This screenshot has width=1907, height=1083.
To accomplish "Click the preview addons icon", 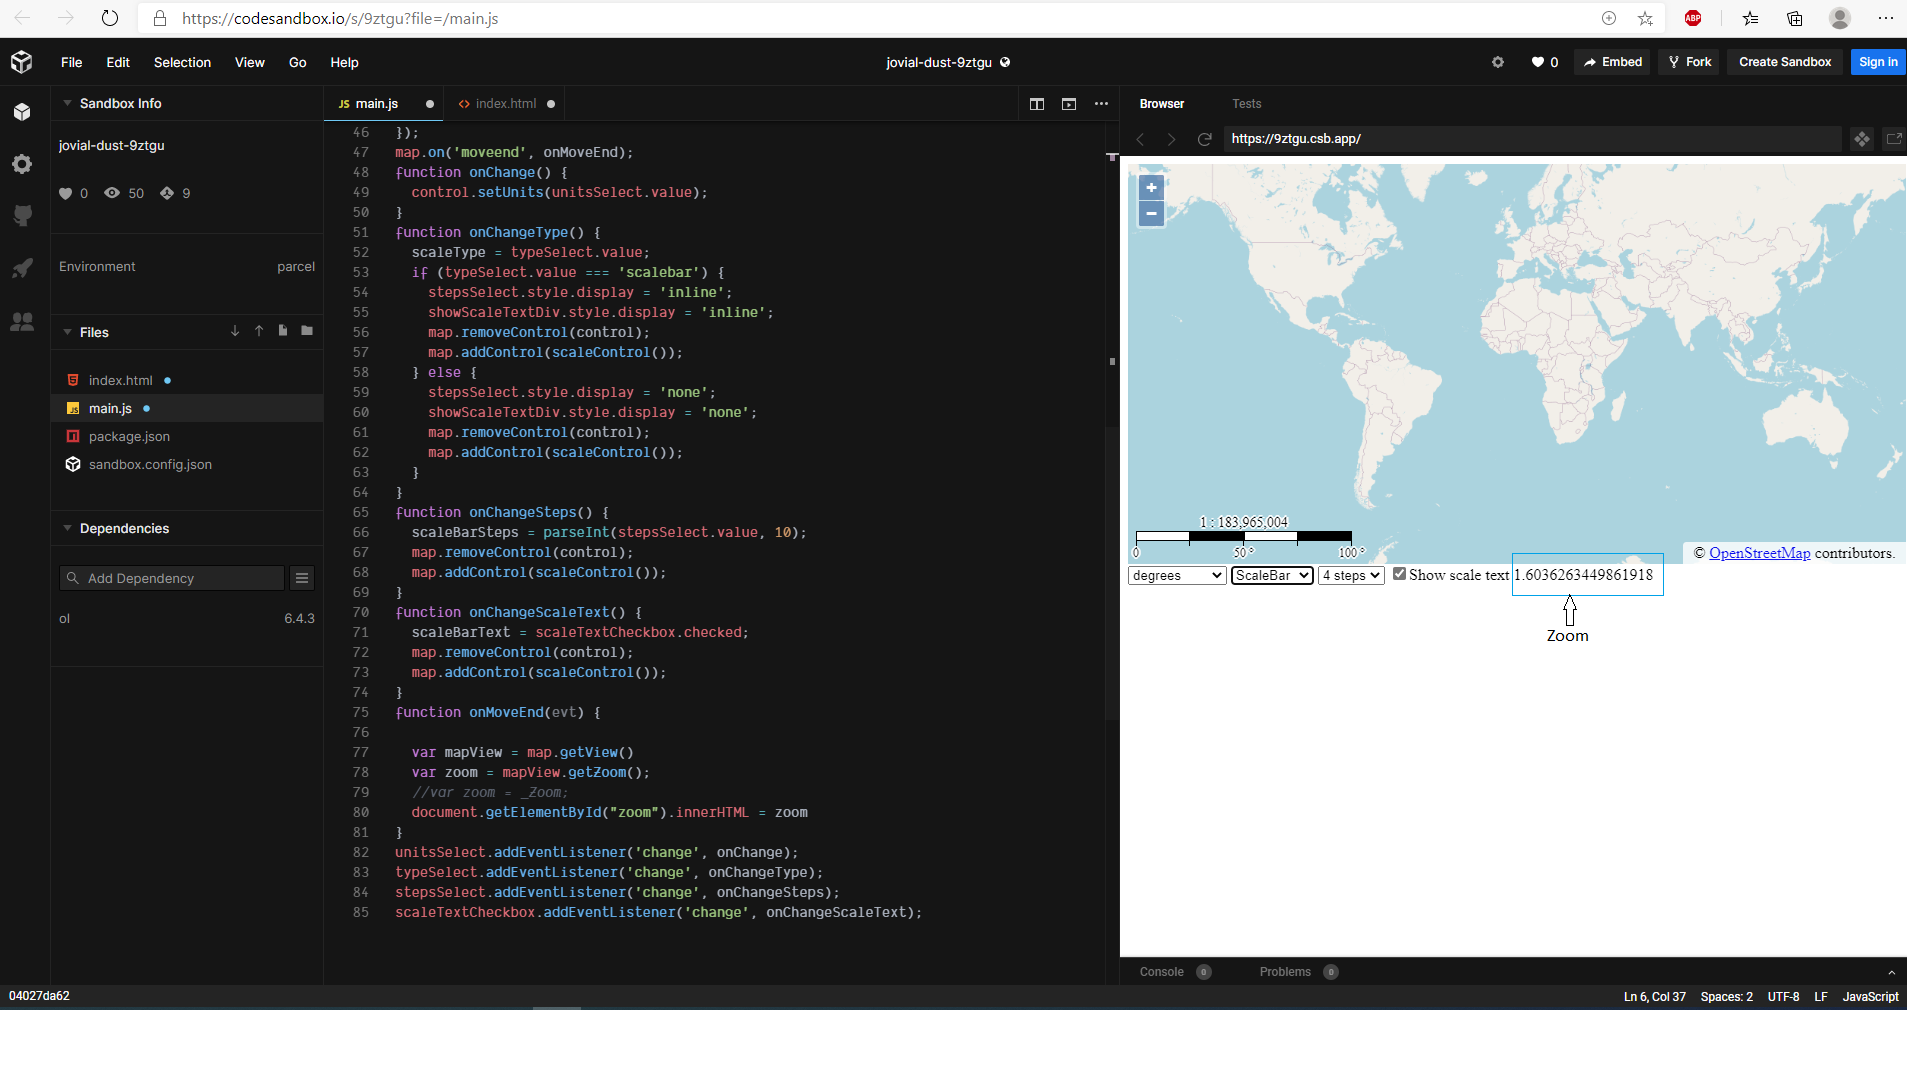I will point(1862,139).
